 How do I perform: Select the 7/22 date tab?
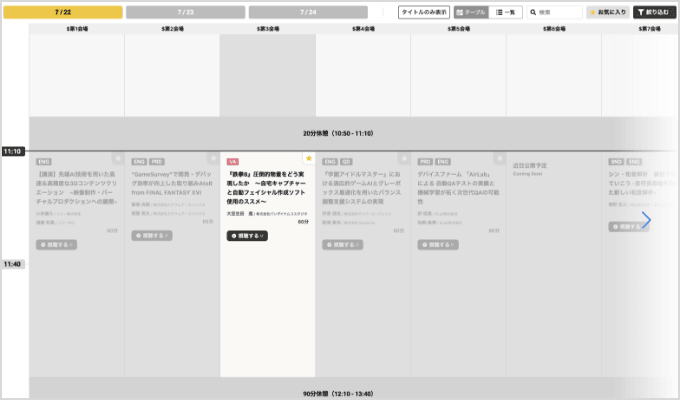point(63,12)
